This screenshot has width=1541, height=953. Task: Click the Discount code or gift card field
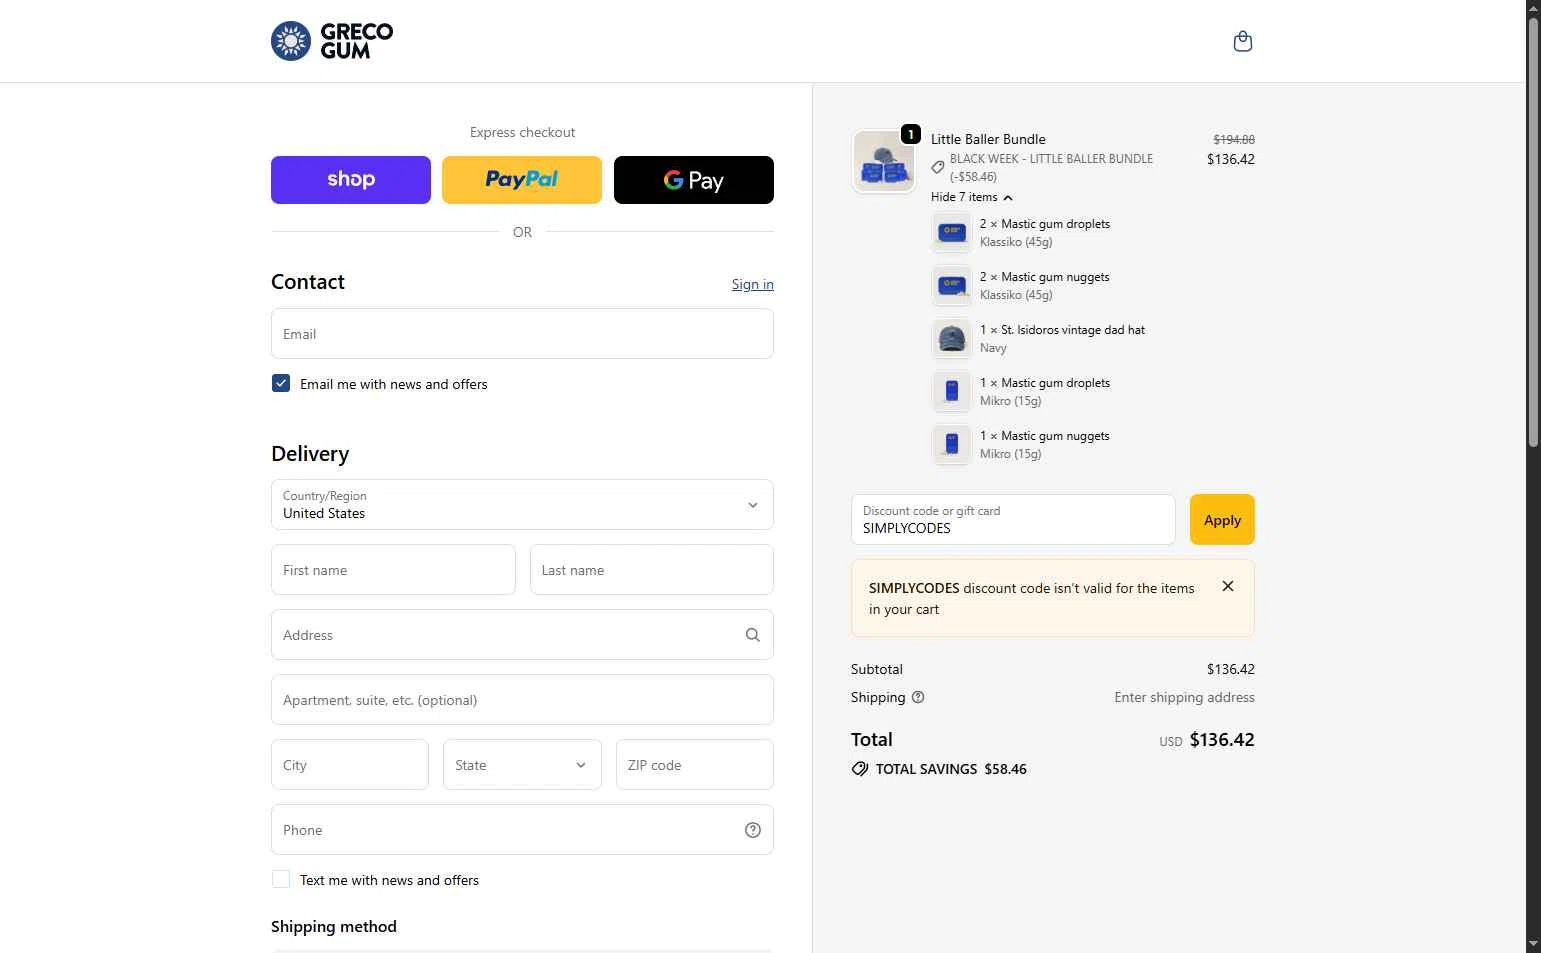[x=1013, y=520]
